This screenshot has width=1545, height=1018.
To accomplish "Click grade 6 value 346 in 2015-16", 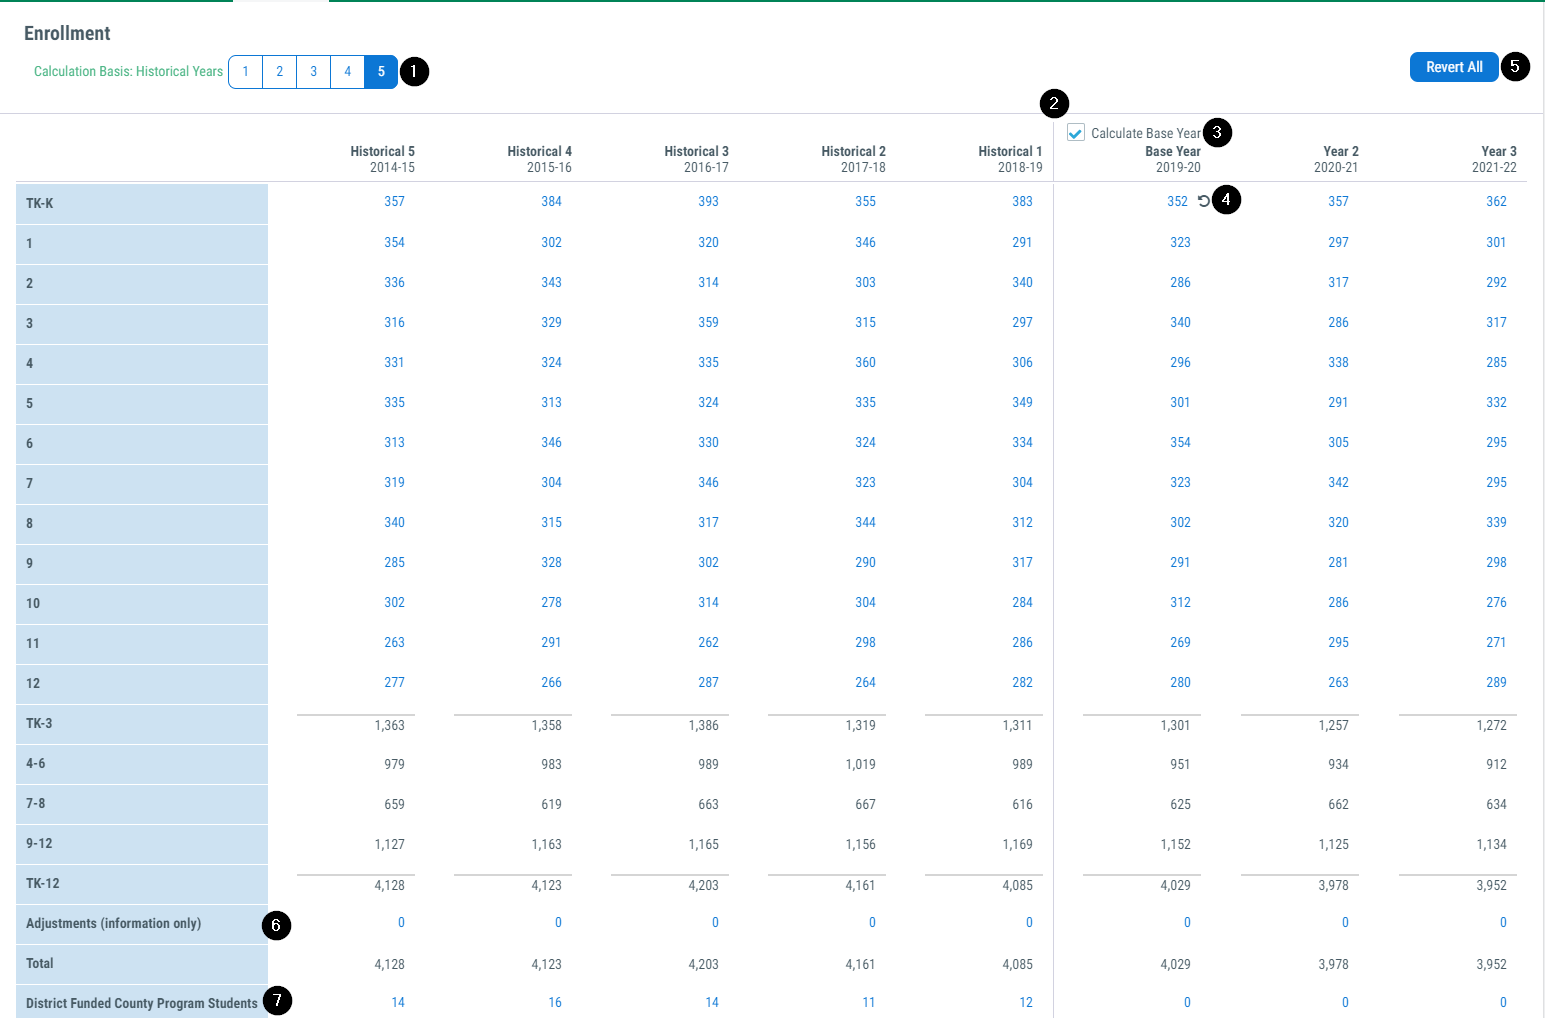I will [552, 443].
